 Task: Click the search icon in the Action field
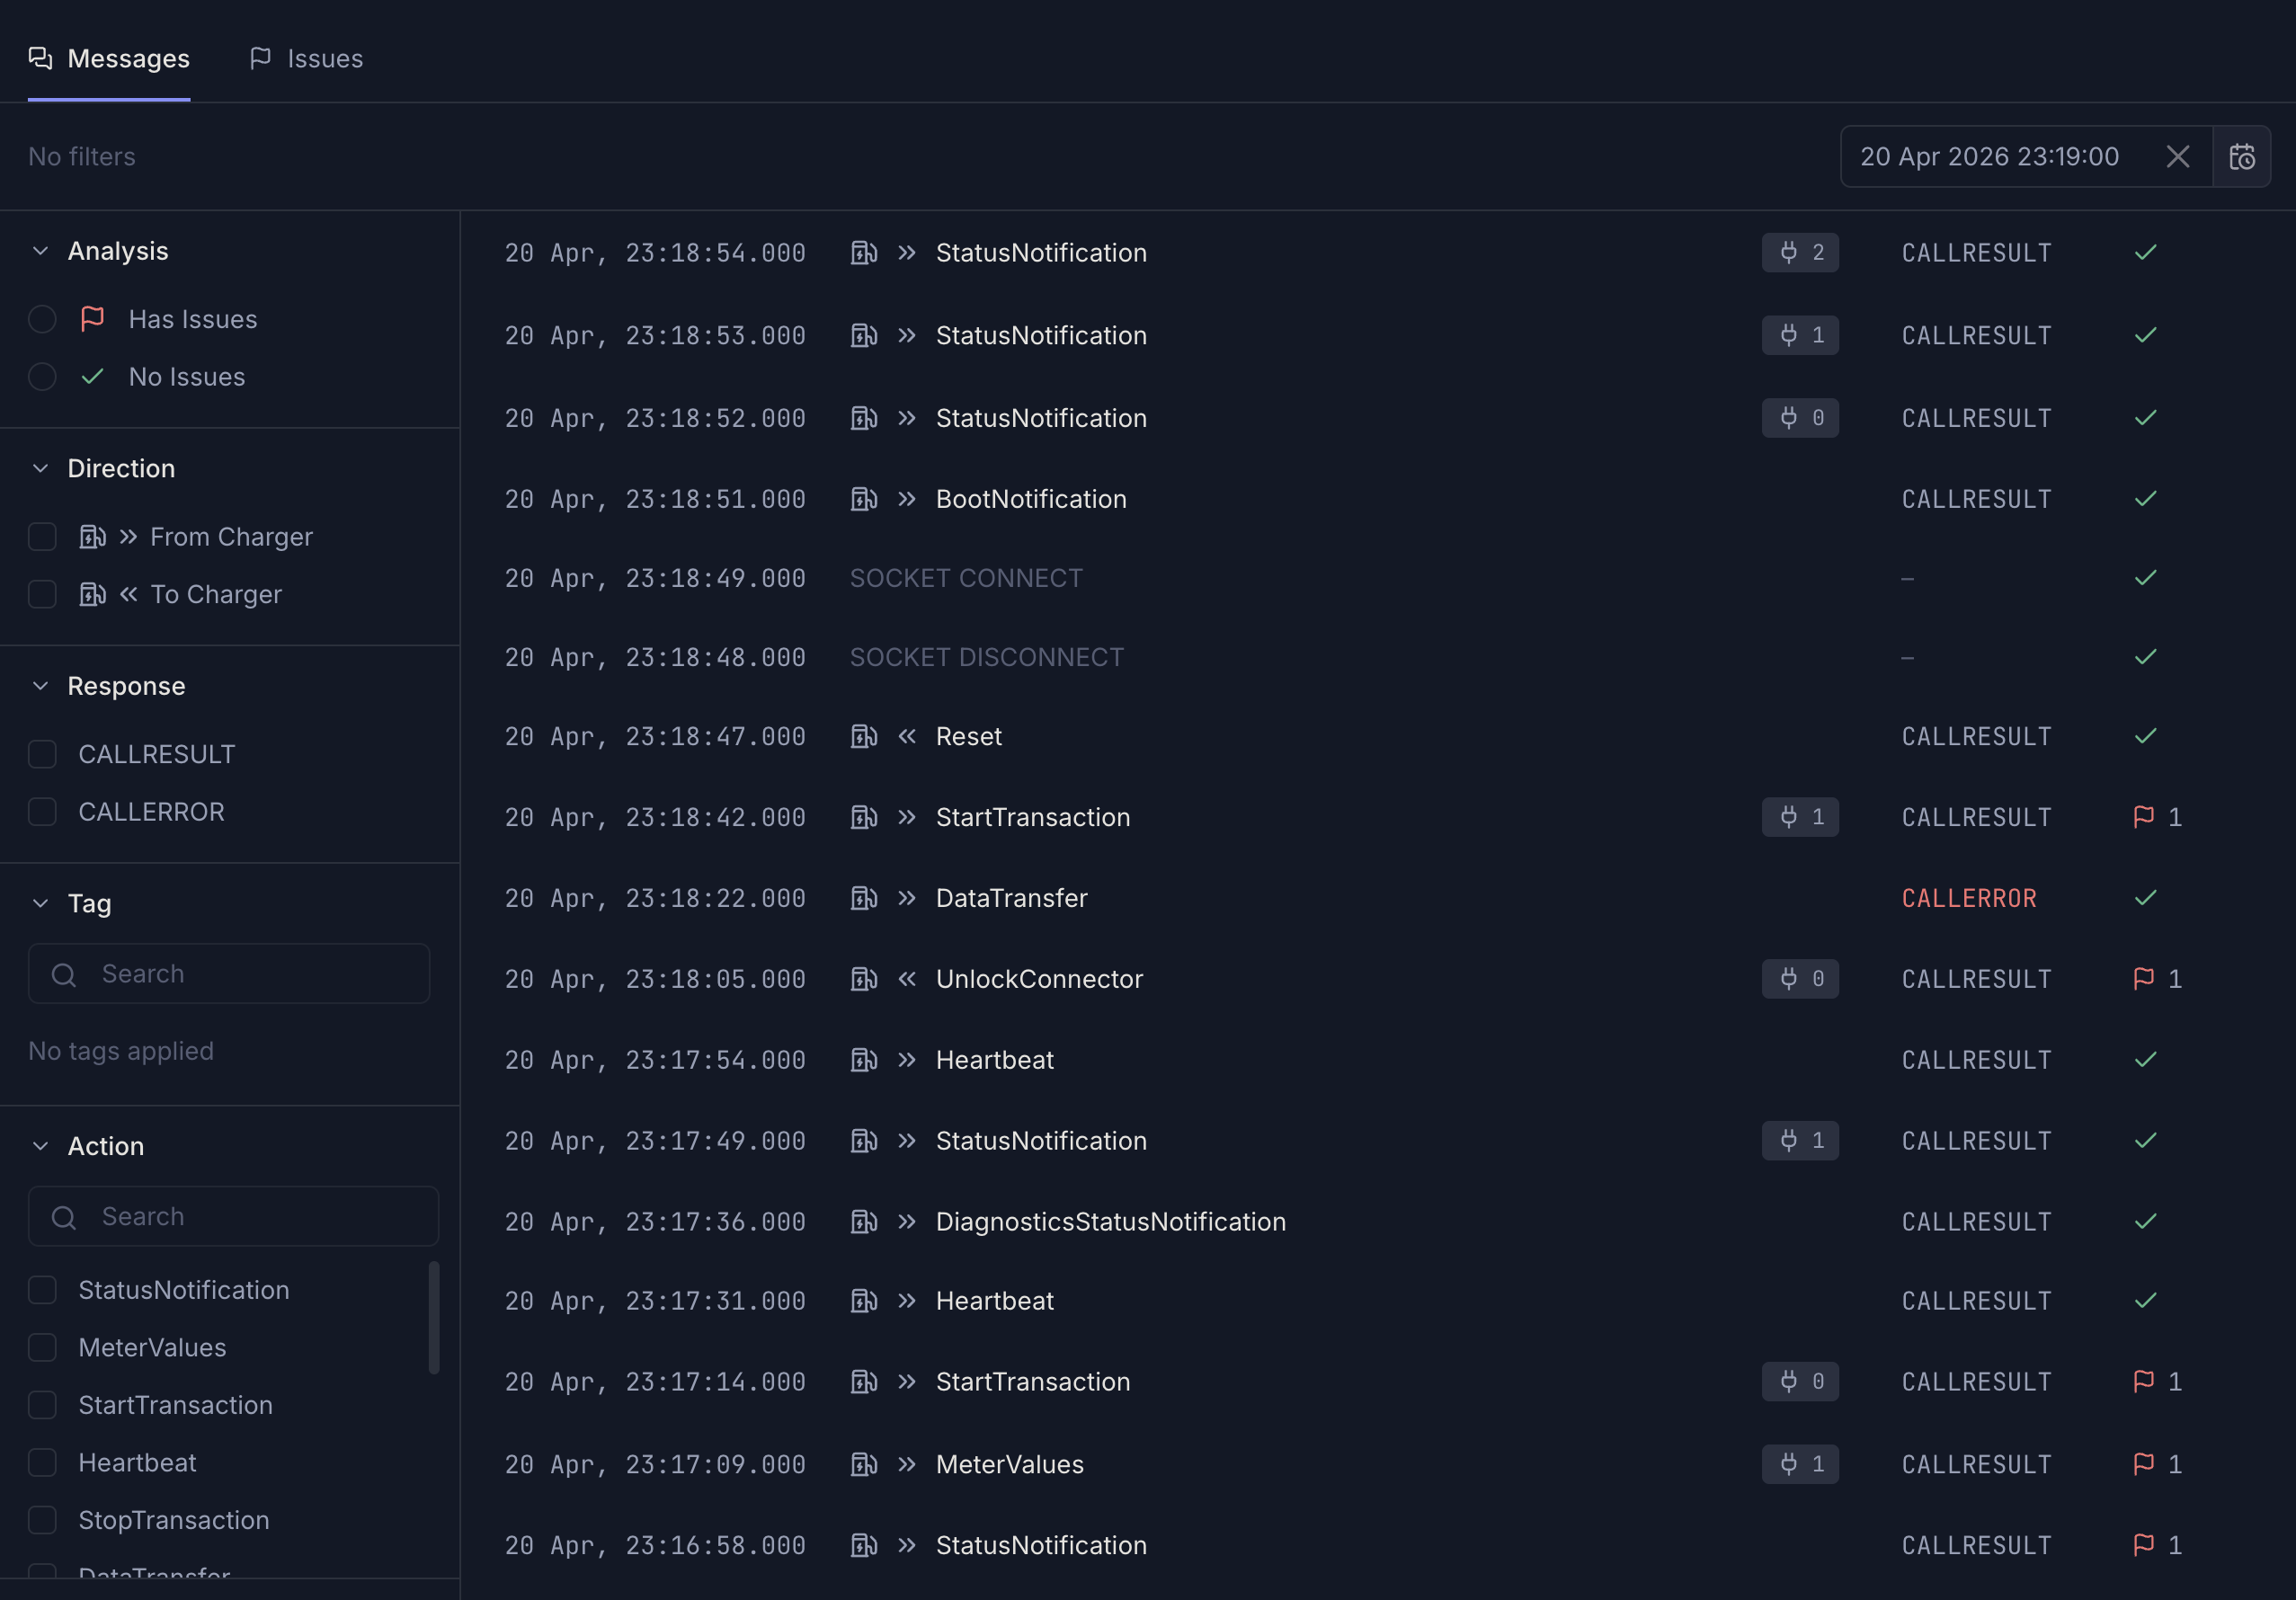pyautogui.click(x=64, y=1217)
